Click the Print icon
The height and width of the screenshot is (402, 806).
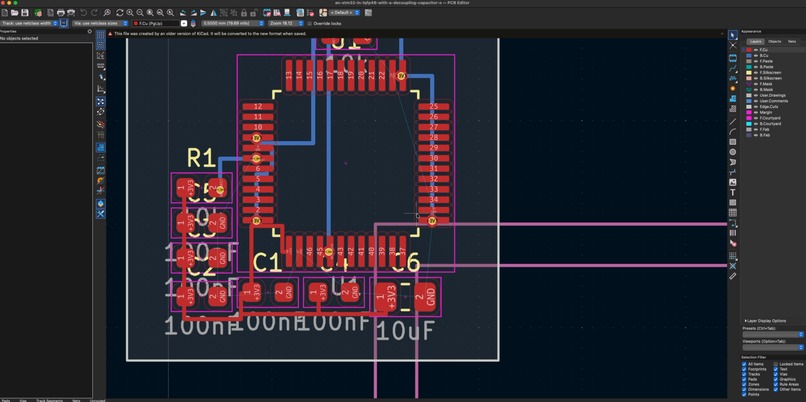(61, 13)
